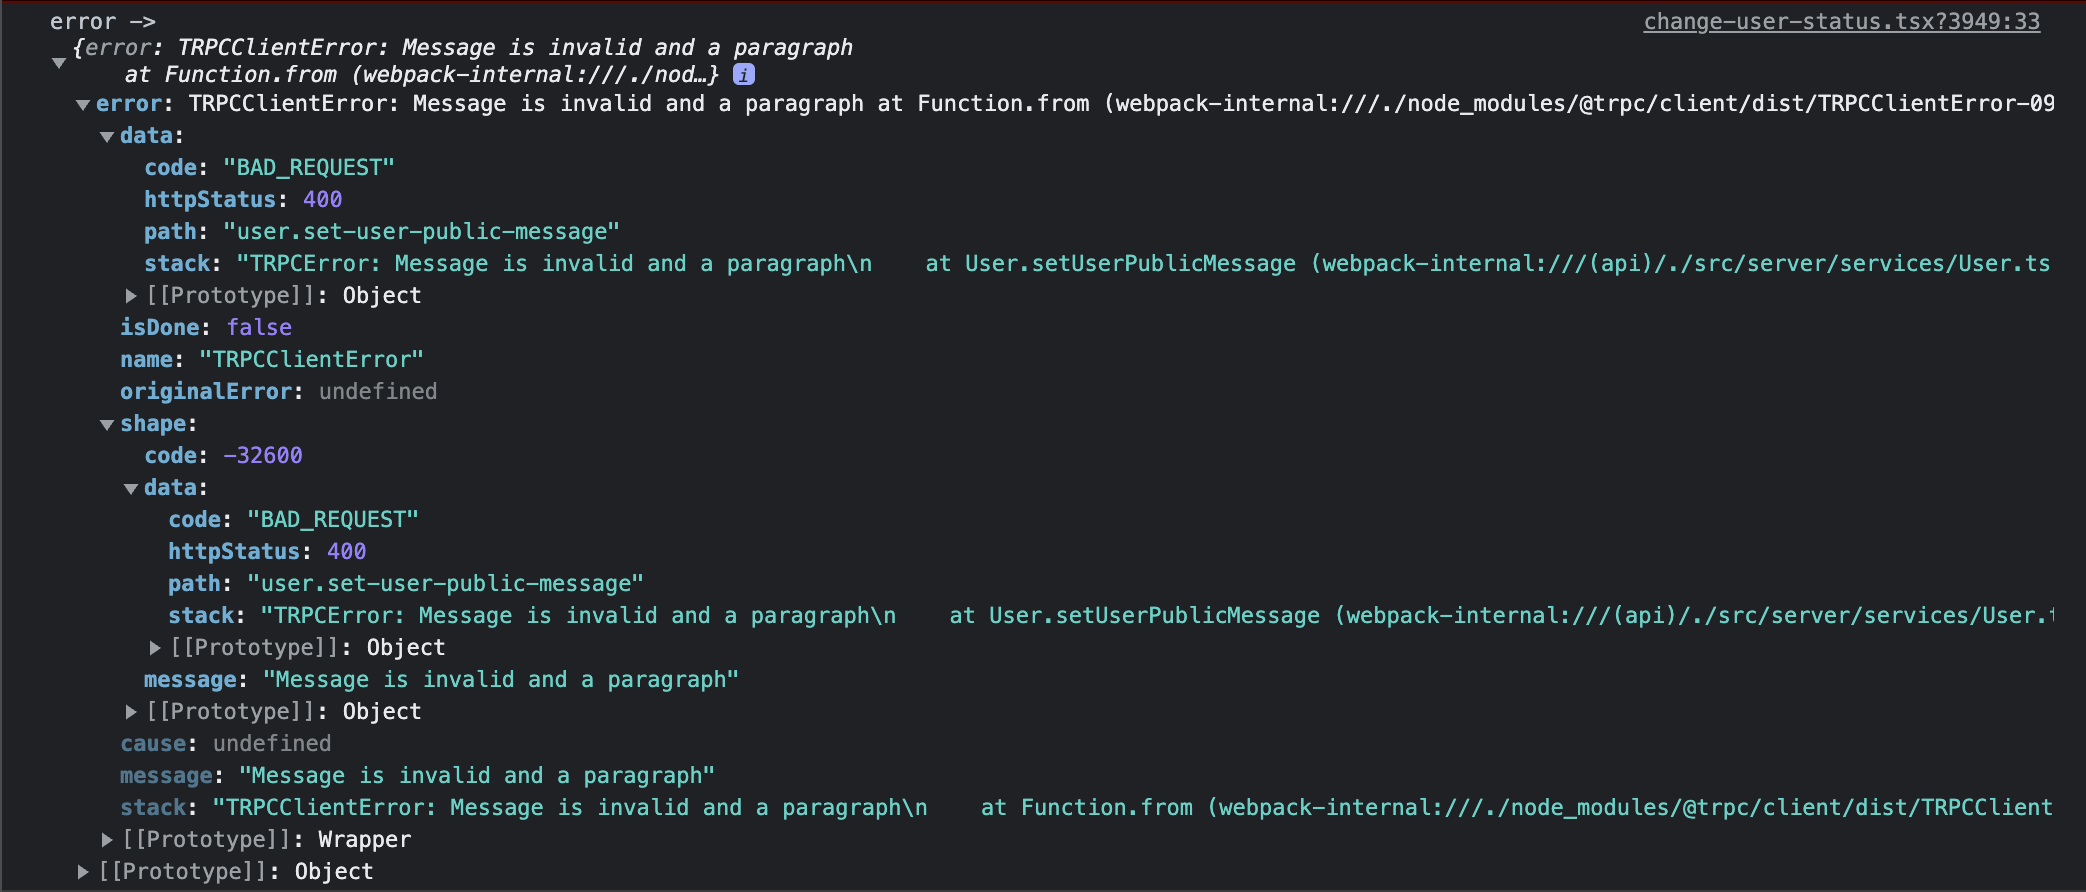This screenshot has height=892, width=2086.
Task: Click the message row directly below cause
Action: [418, 775]
